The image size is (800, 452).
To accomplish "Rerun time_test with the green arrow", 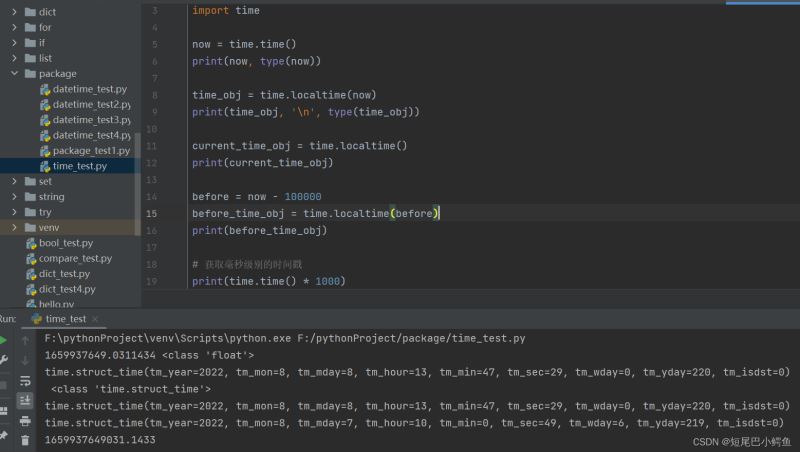I will tap(3, 340).
